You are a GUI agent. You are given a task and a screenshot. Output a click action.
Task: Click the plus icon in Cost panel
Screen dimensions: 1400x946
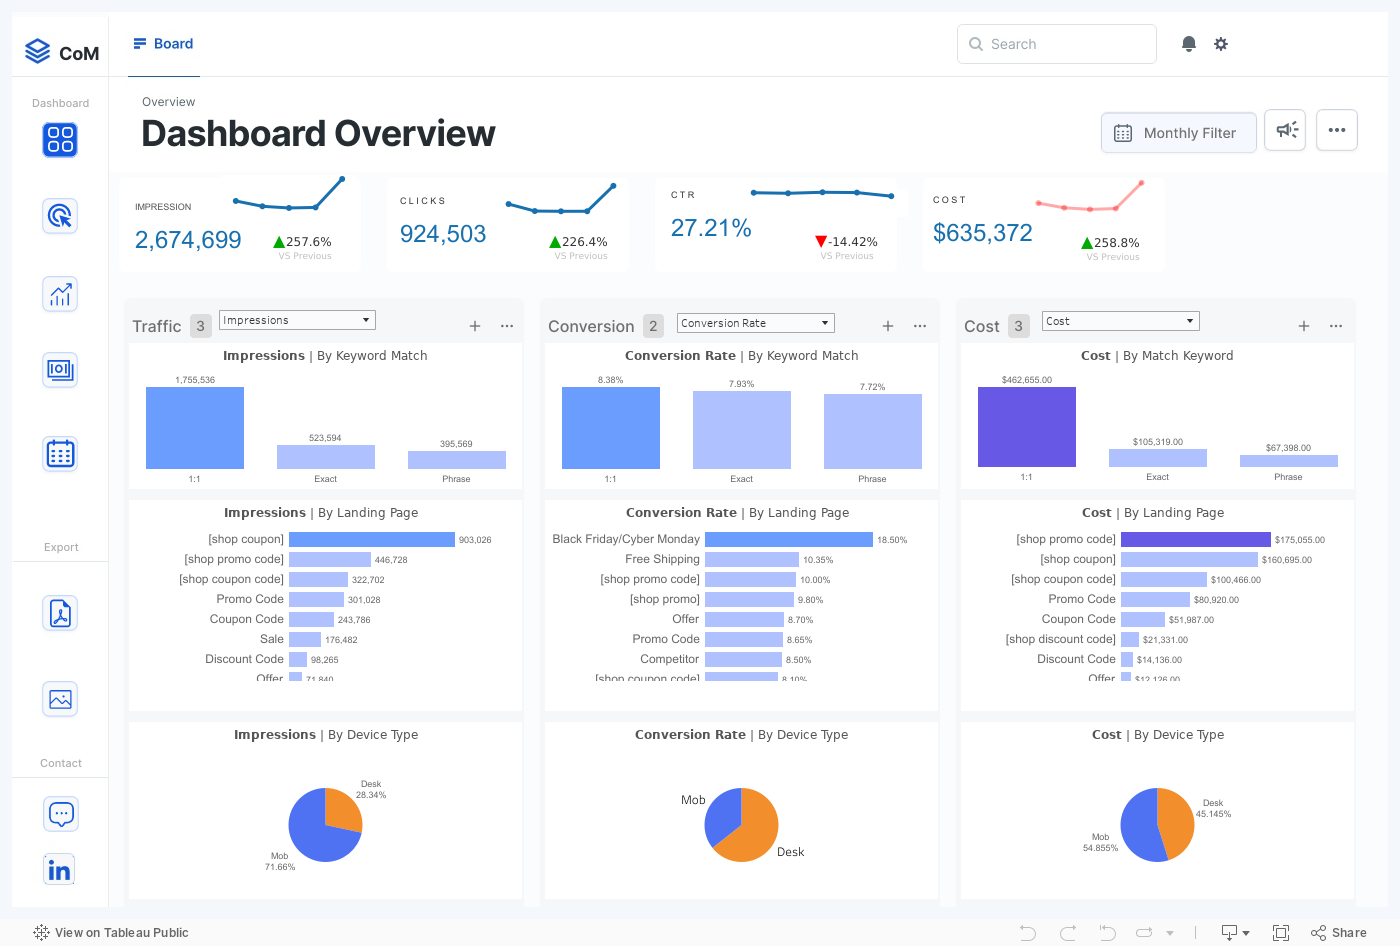pos(1304,326)
